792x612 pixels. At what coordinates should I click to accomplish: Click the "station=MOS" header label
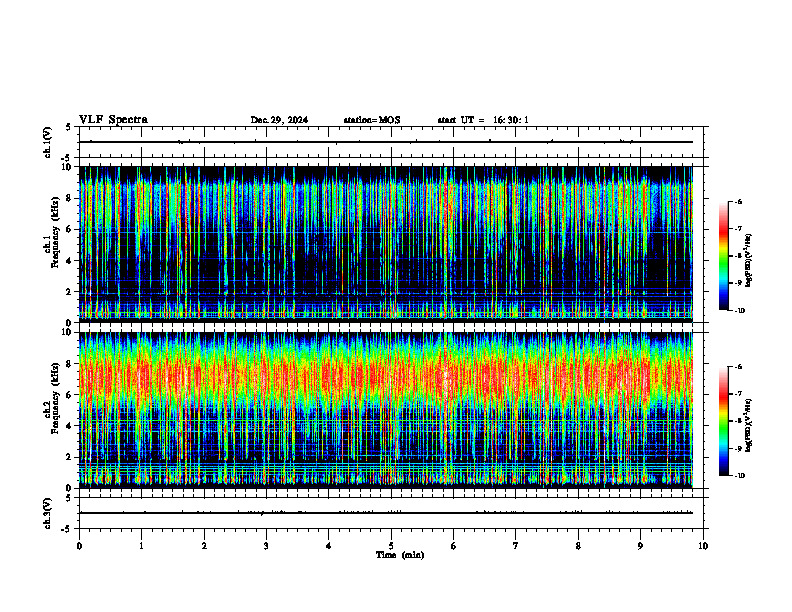point(372,120)
